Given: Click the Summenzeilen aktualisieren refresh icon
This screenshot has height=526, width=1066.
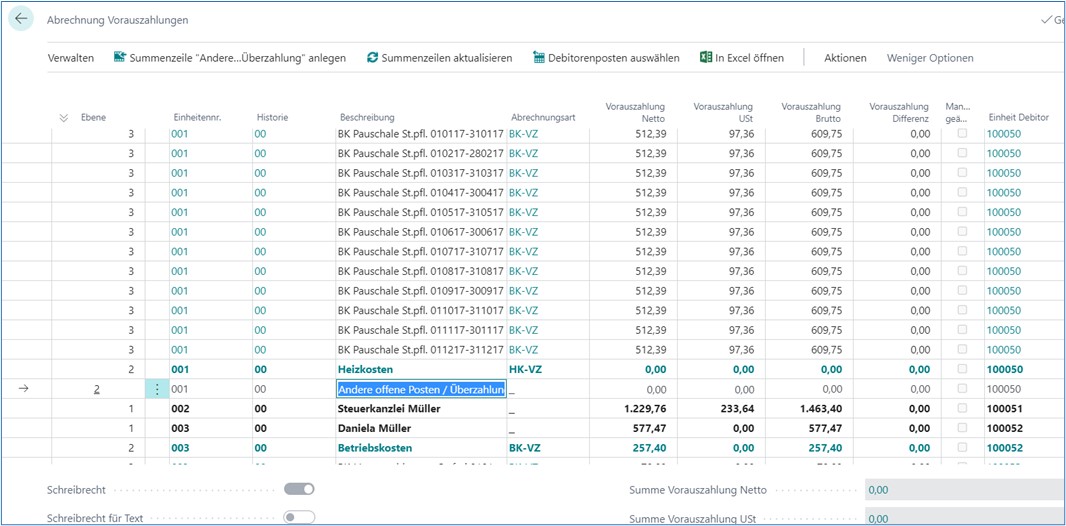Looking at the screenshot, I should pos(373,58).
